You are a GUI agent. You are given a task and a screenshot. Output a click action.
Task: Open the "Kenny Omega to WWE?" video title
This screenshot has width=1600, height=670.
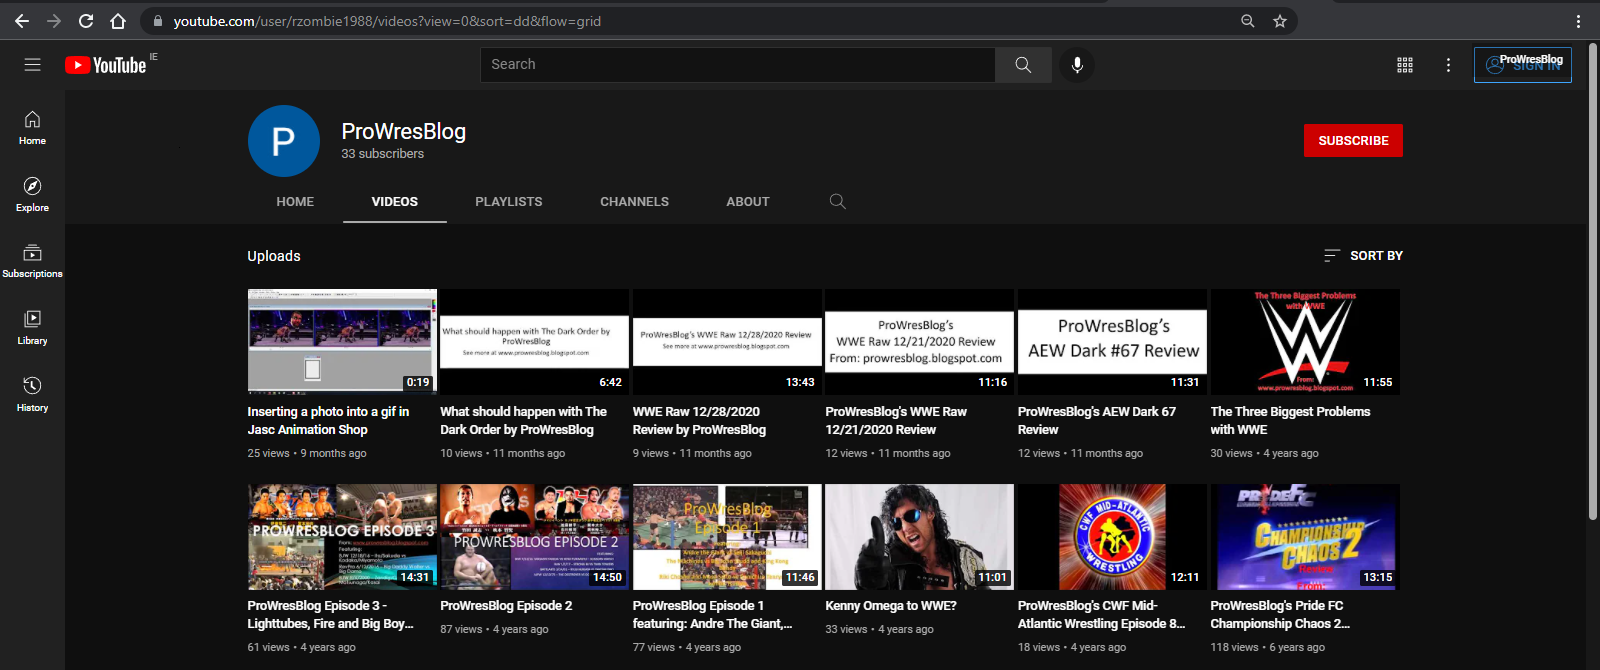click(x=890, y=606)
